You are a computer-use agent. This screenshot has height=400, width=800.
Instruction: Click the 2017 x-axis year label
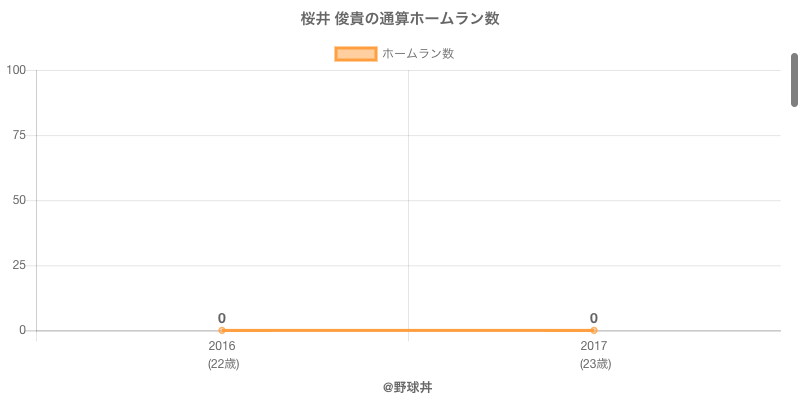click(x=594, y=346)
